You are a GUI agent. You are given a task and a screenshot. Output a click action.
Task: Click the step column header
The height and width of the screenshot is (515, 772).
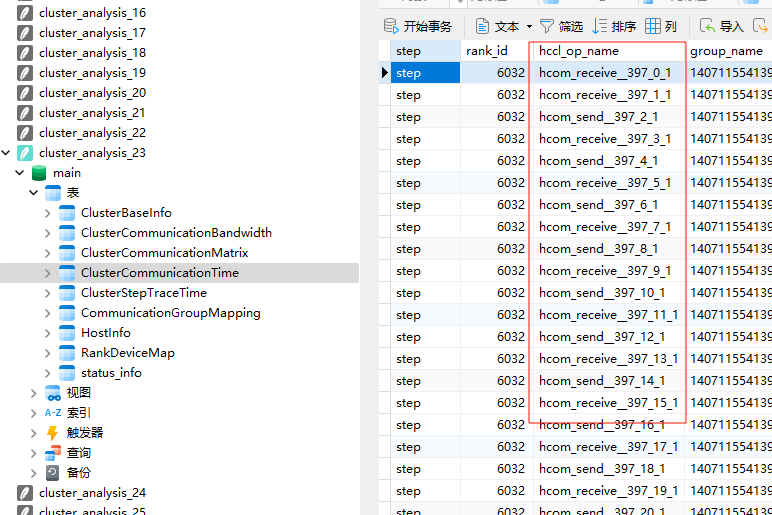[x=426, y=51]
